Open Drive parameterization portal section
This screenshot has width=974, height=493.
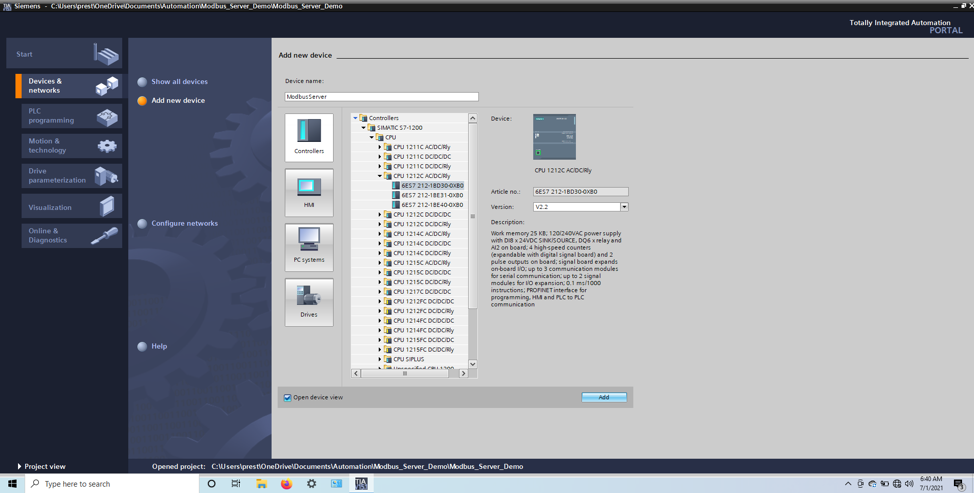pyautogui.click(x=71, y=176)
